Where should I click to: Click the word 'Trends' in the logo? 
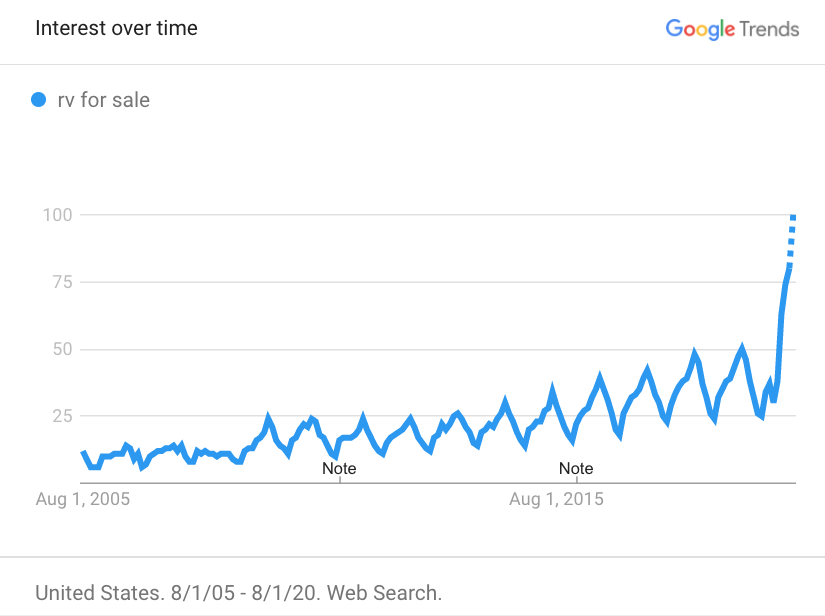click(769, 29)
